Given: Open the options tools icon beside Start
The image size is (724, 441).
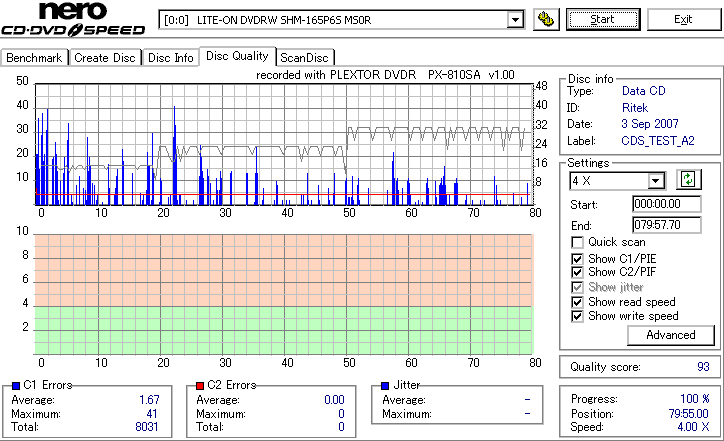Looking at the screenshot, I should pos(546,19).
